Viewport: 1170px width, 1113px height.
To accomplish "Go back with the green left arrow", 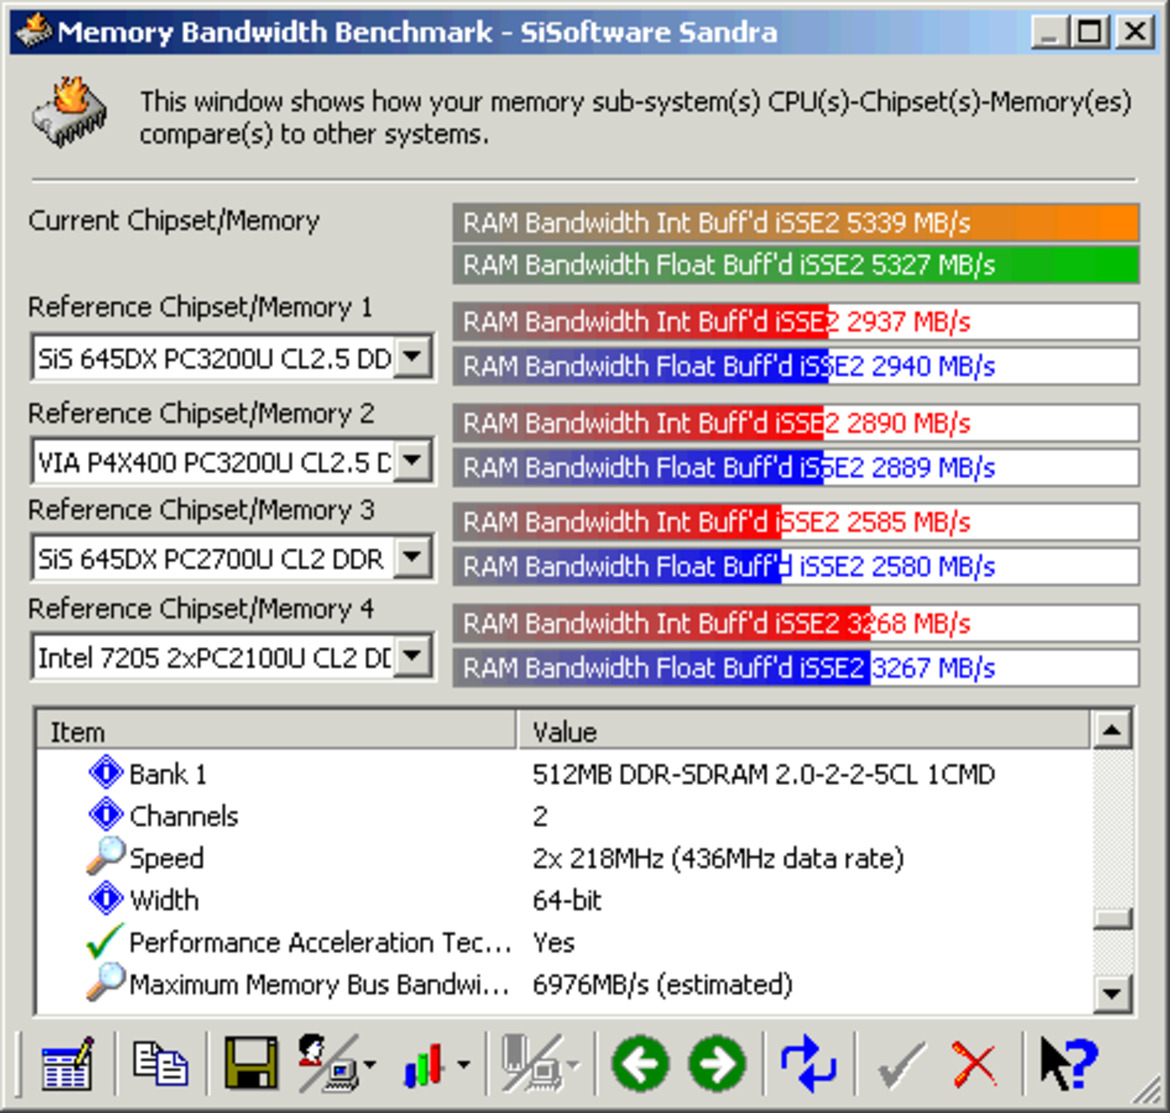I will click(x=640, y=1064).
